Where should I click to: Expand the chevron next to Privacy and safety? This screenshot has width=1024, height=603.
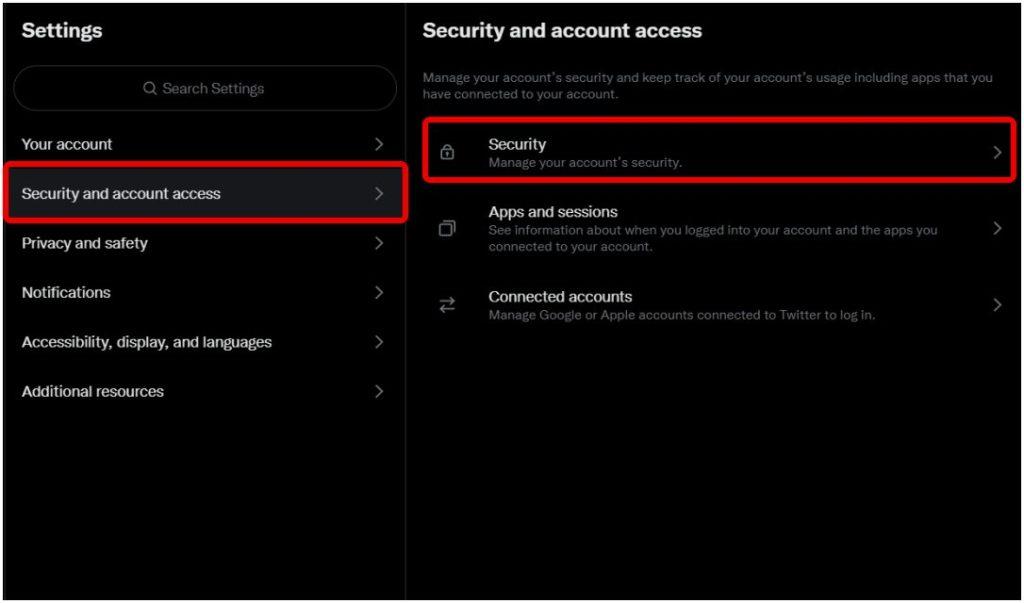(x=379, y=243)
